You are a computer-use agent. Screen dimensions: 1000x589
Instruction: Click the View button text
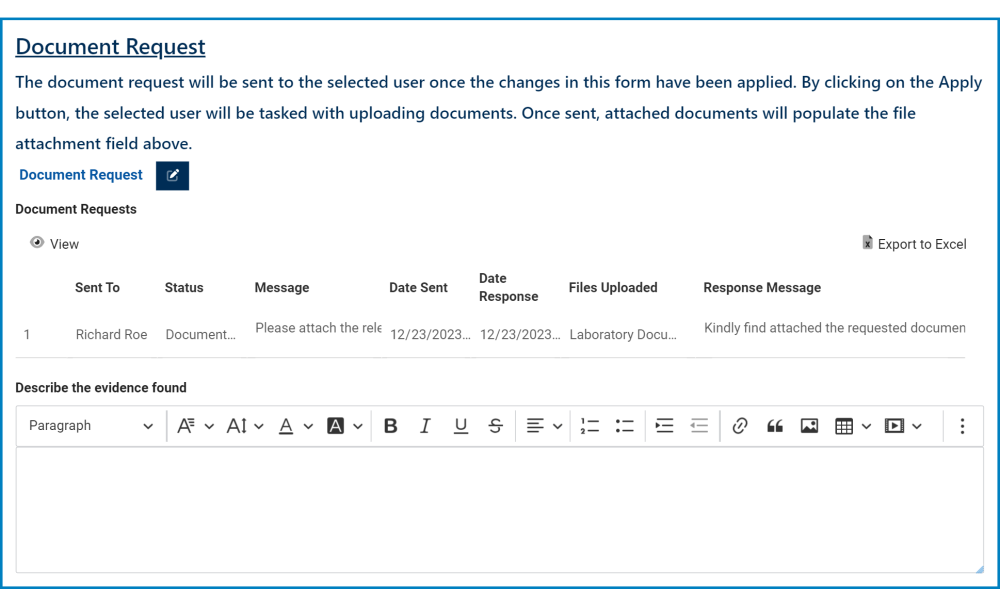[x=64, y=244]
